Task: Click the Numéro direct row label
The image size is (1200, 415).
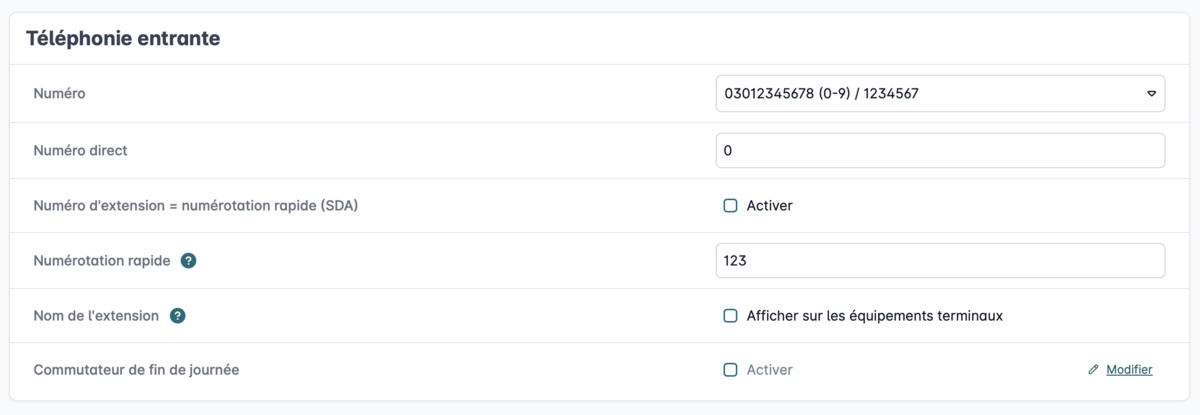Action: click(x=80, y=151)
